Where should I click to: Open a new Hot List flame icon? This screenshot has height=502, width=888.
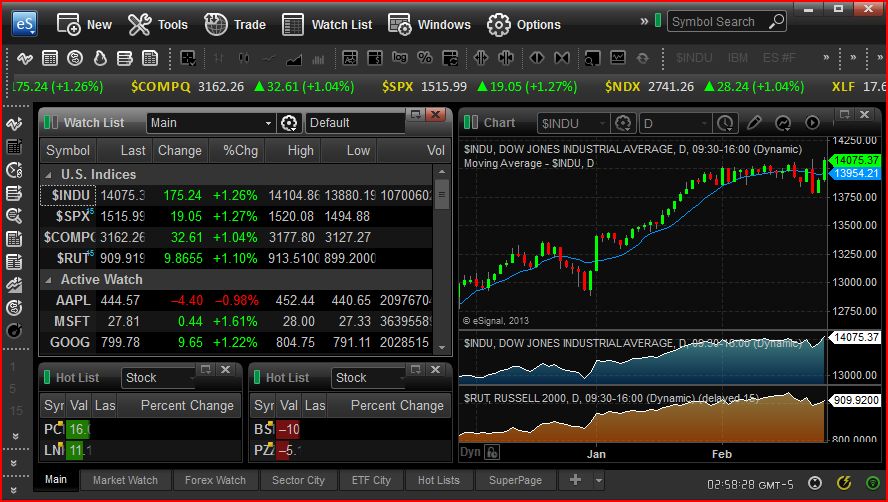point(100,58)
